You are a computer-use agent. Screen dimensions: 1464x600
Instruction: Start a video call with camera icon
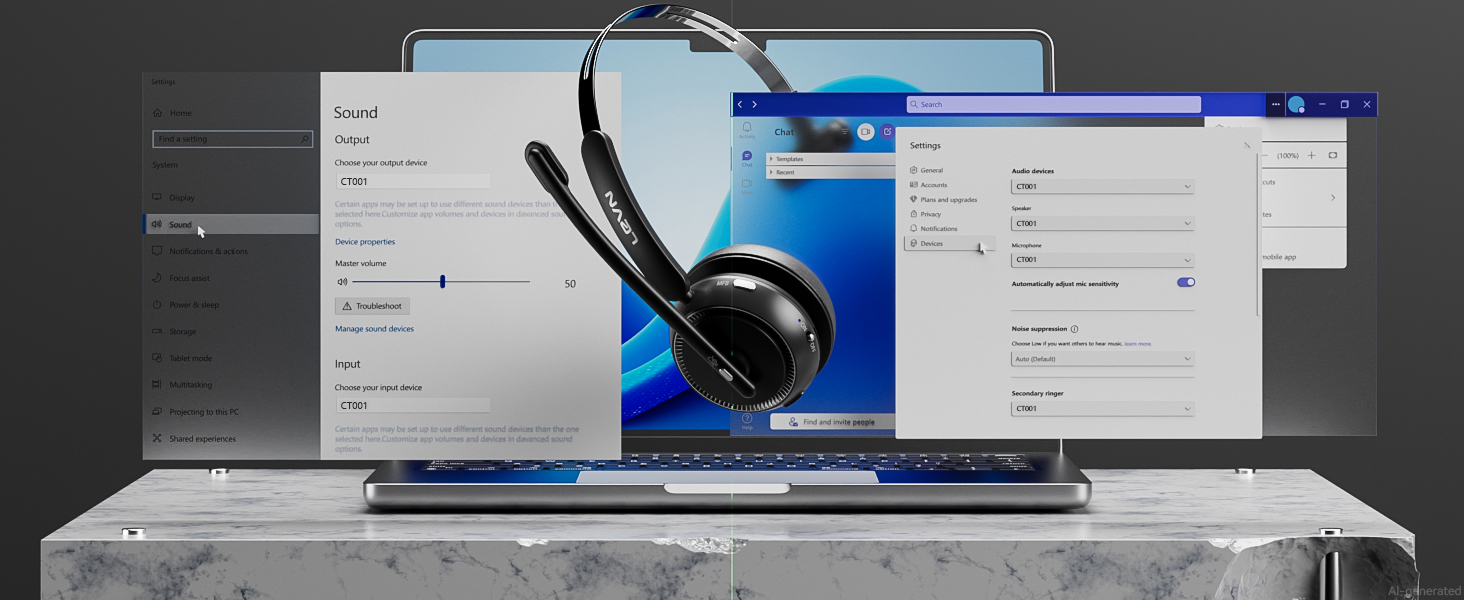click(x=866, y=132)
